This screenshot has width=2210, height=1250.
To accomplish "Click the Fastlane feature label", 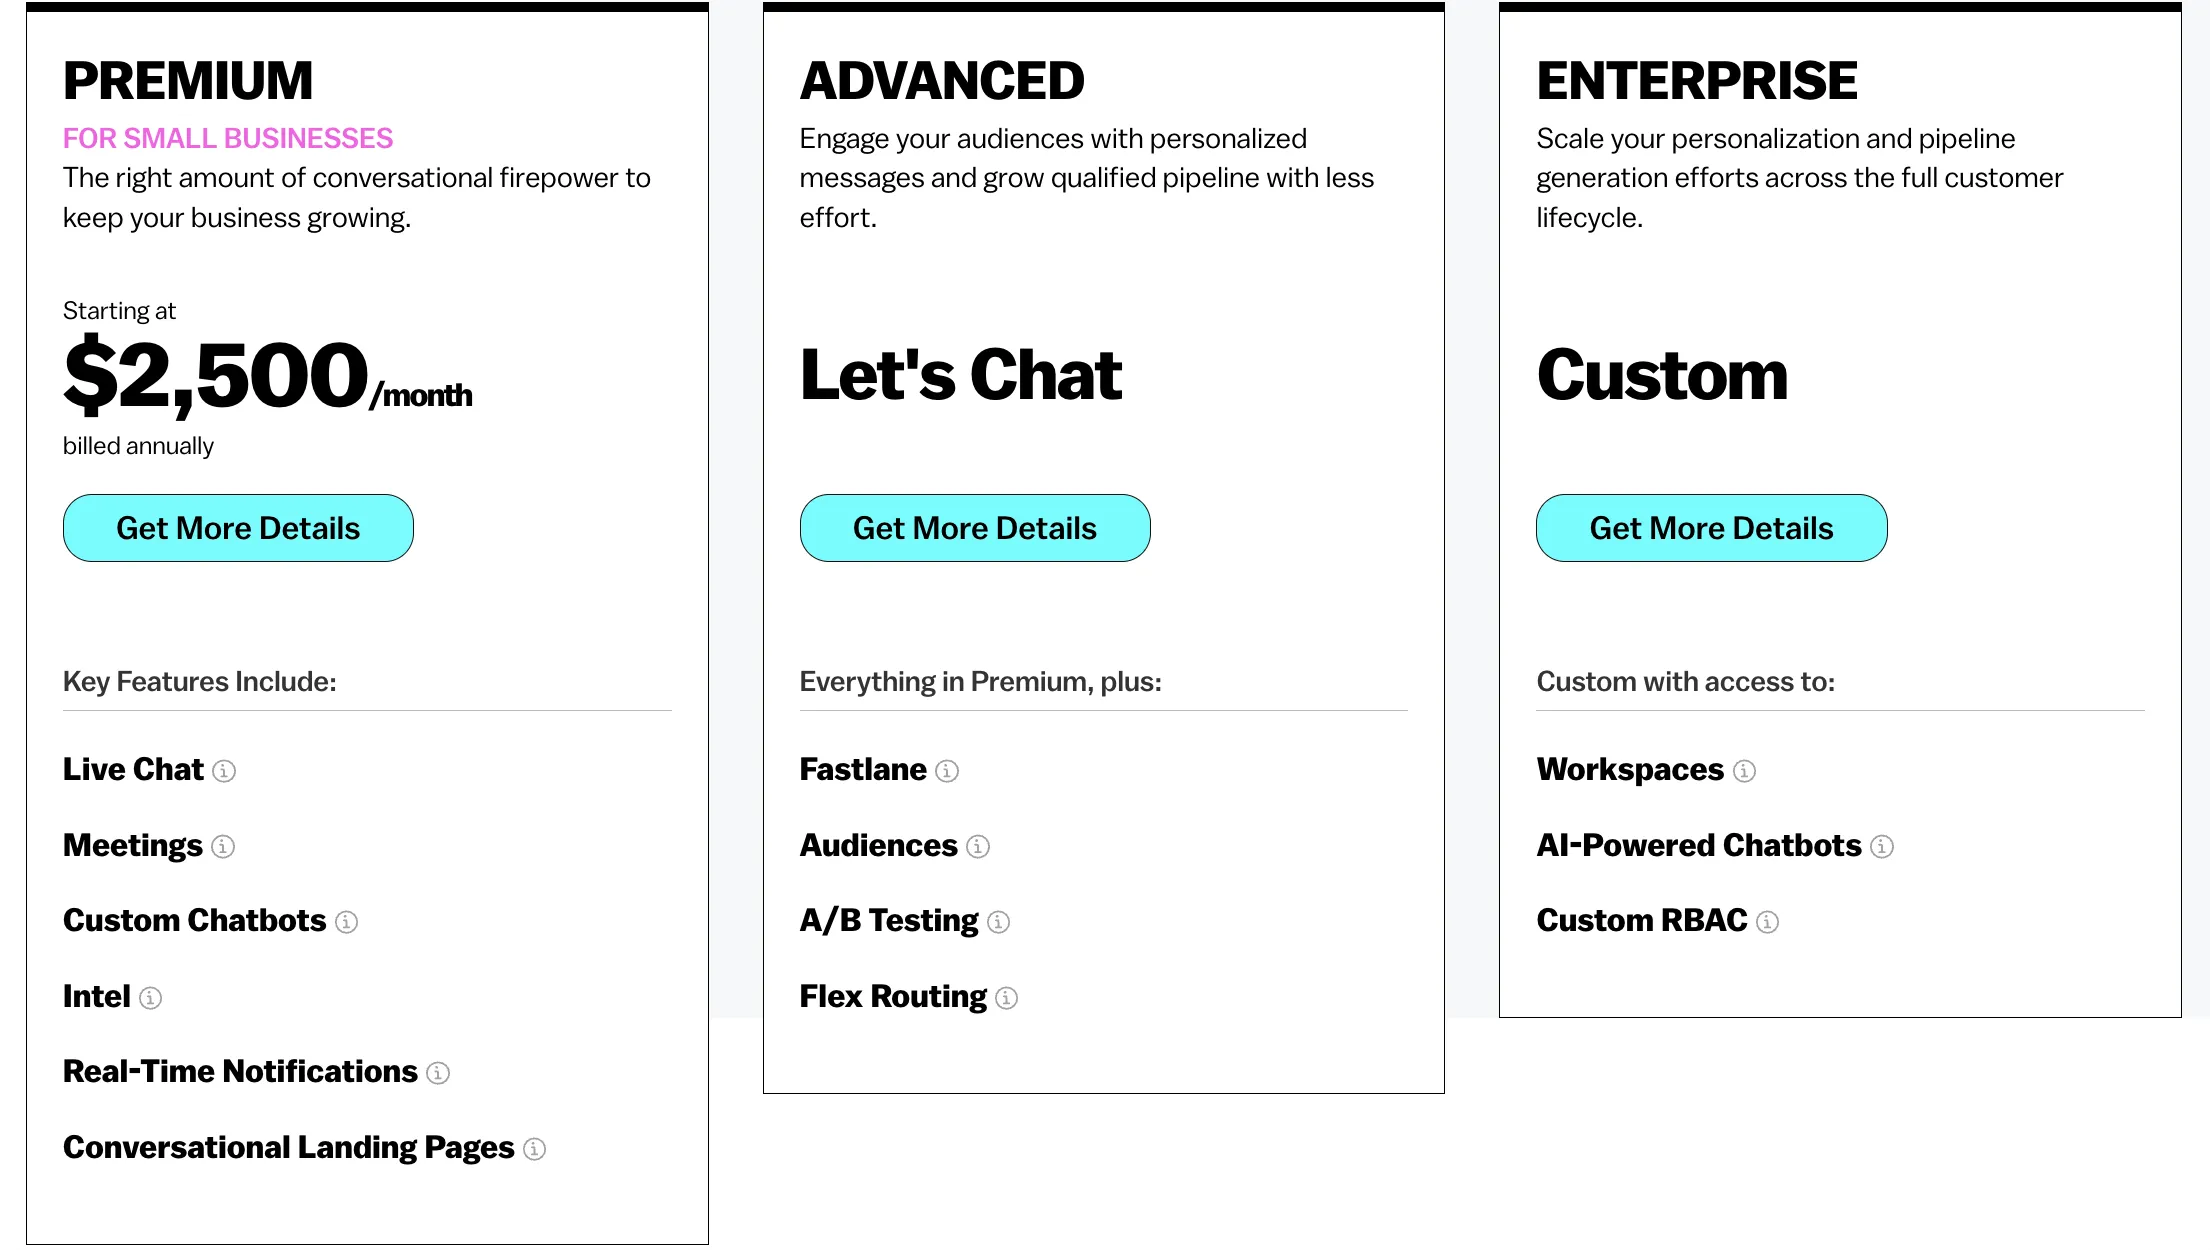I will [x=863, y=769].
